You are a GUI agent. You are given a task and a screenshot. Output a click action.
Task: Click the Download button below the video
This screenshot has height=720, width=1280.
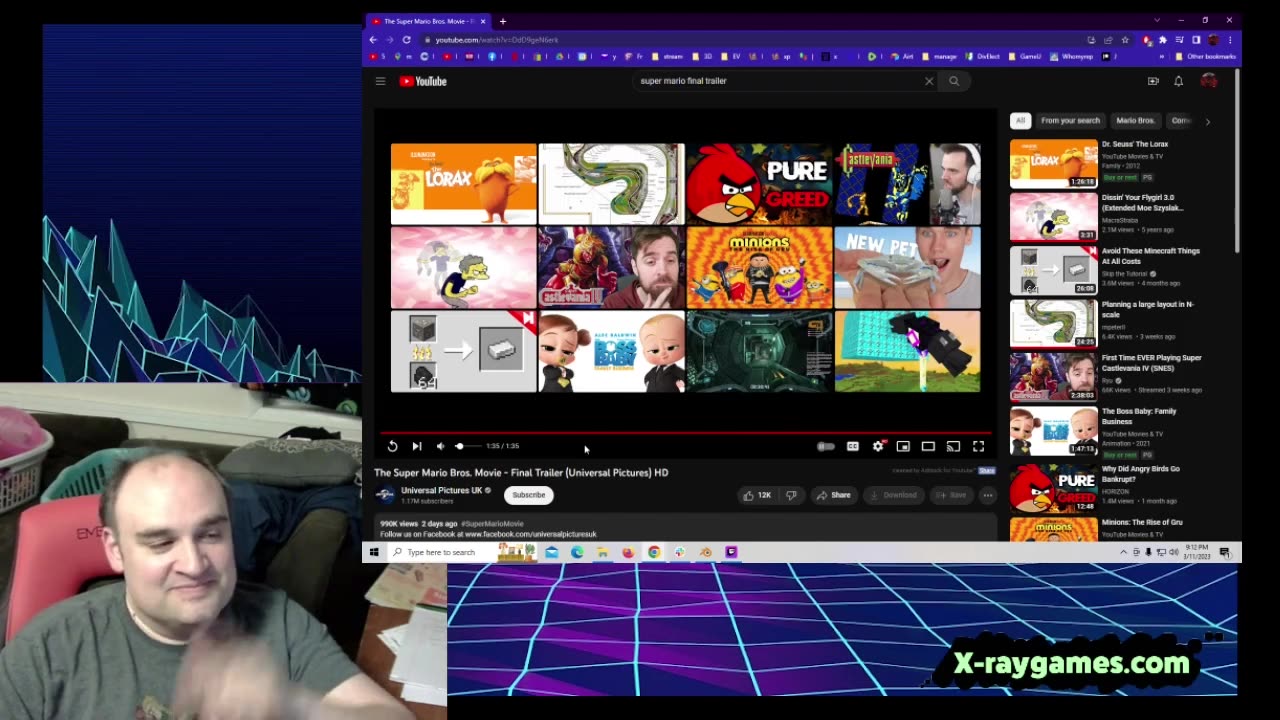coord(893,495)
